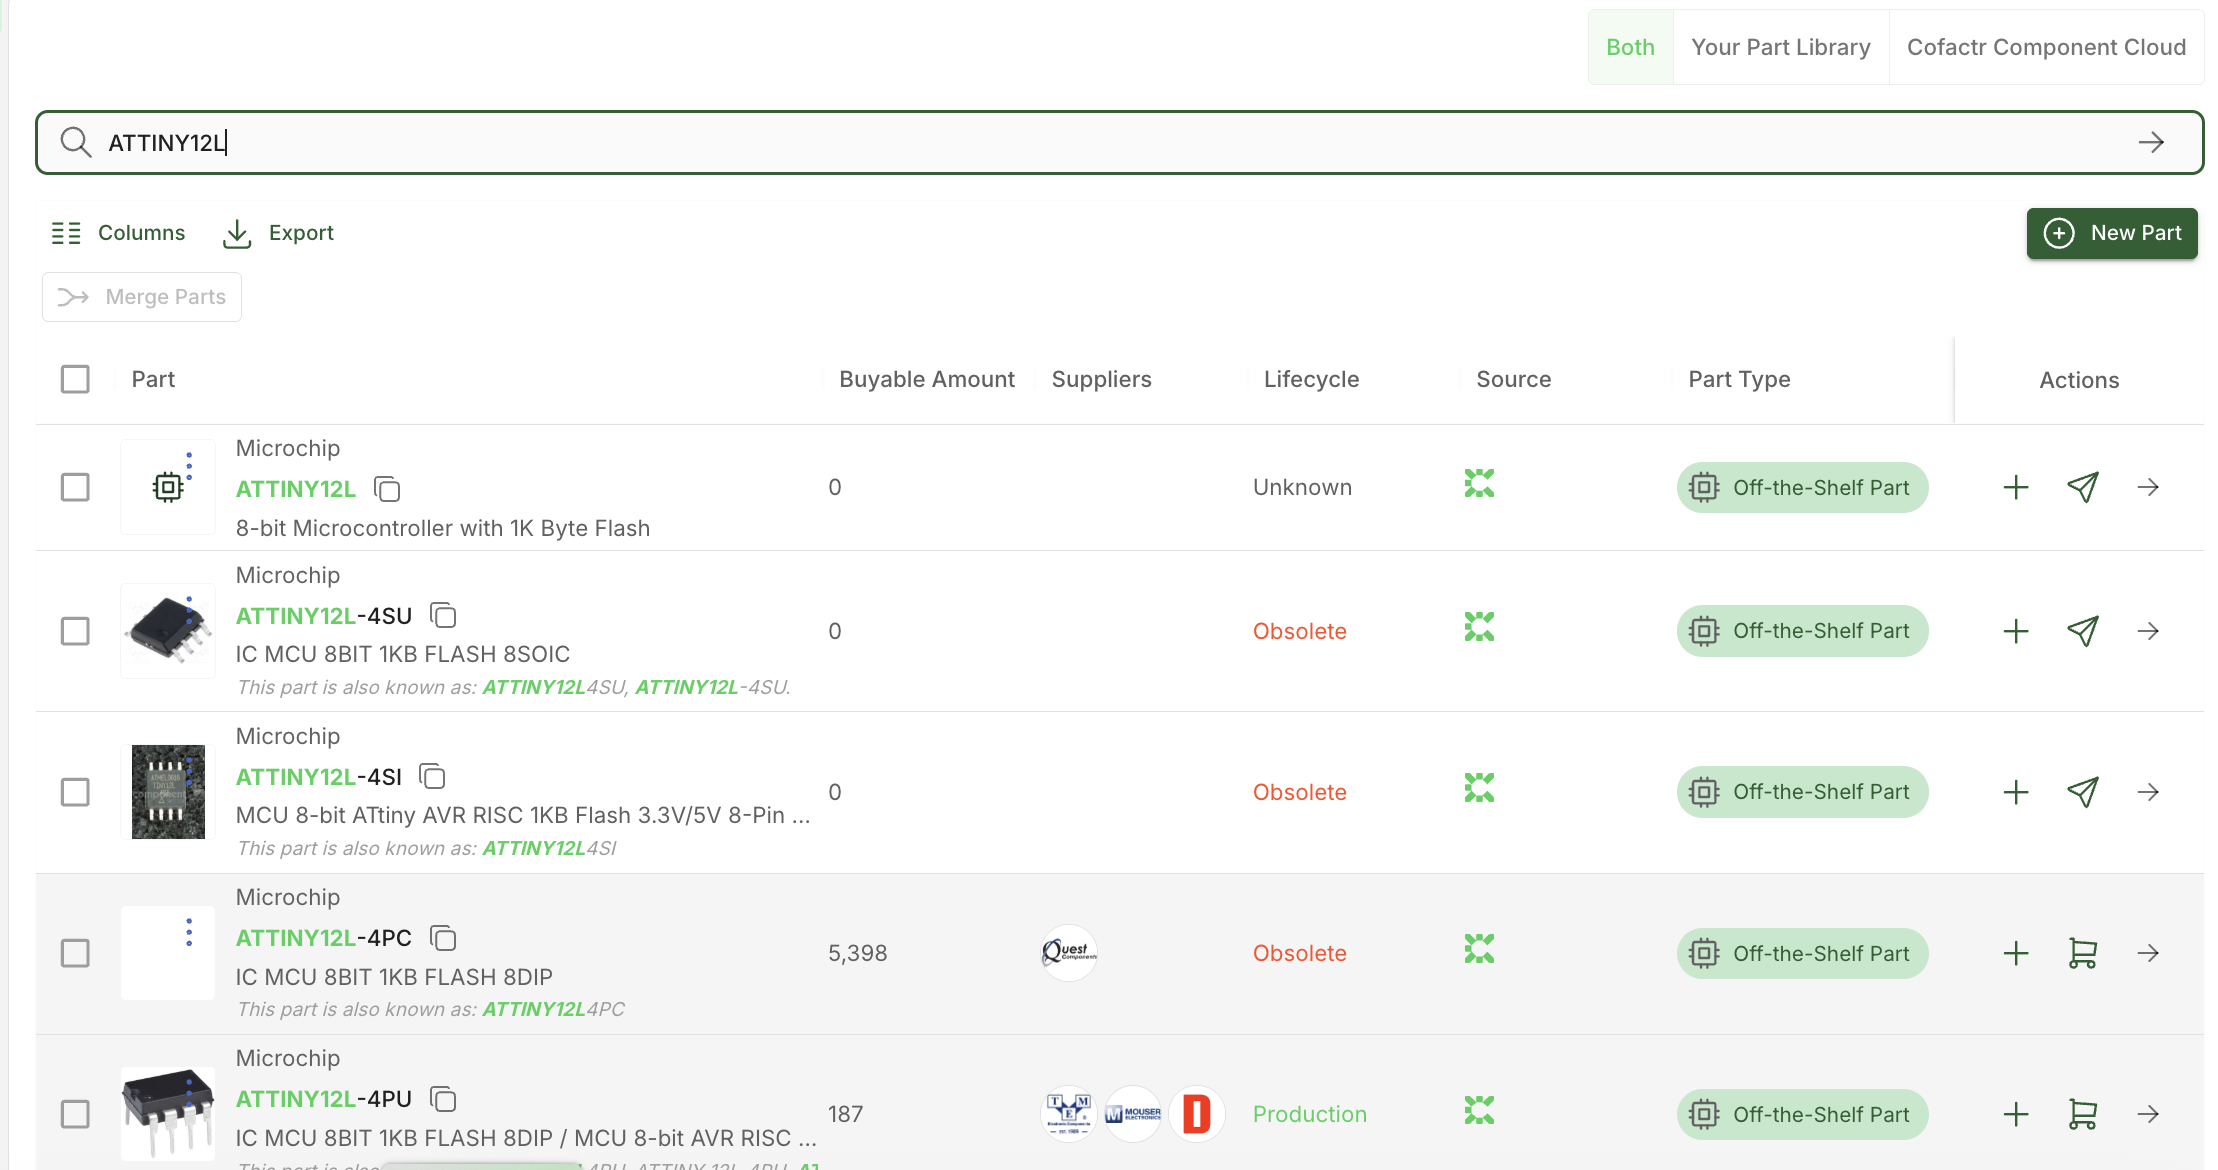2218x1170 pixels.
Task: Copy the ATTINY12L-4PC part number
Action: click(443, 938)
